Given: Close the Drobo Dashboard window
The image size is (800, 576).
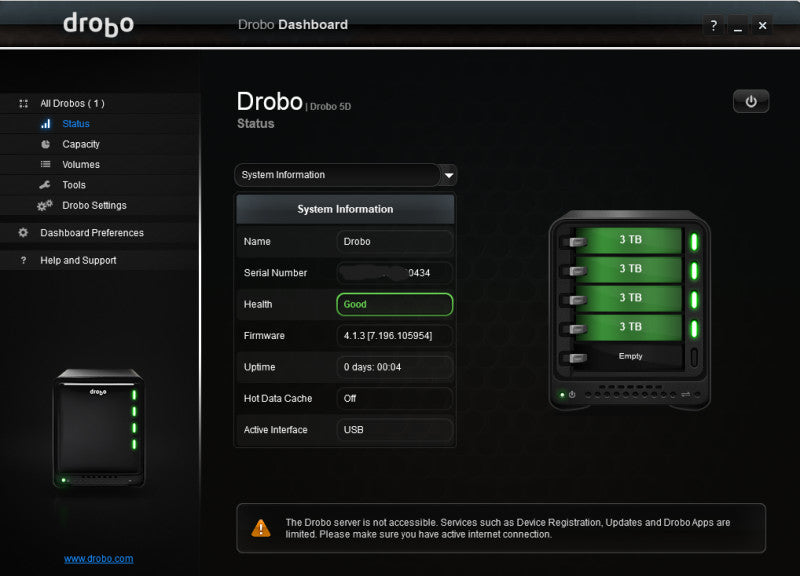Looking at the screenshot, I should pyautogui.click(x=762, y=25).
